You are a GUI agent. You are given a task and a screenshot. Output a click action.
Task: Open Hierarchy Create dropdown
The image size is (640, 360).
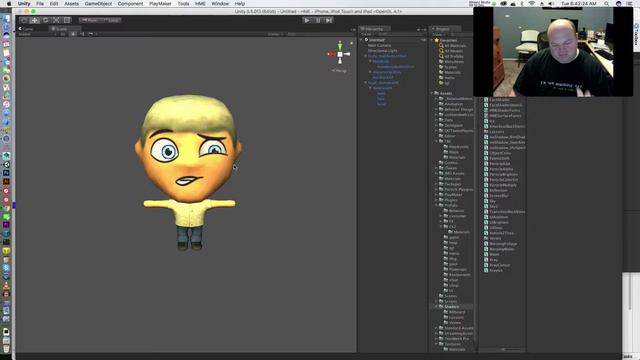pos(367,34)
